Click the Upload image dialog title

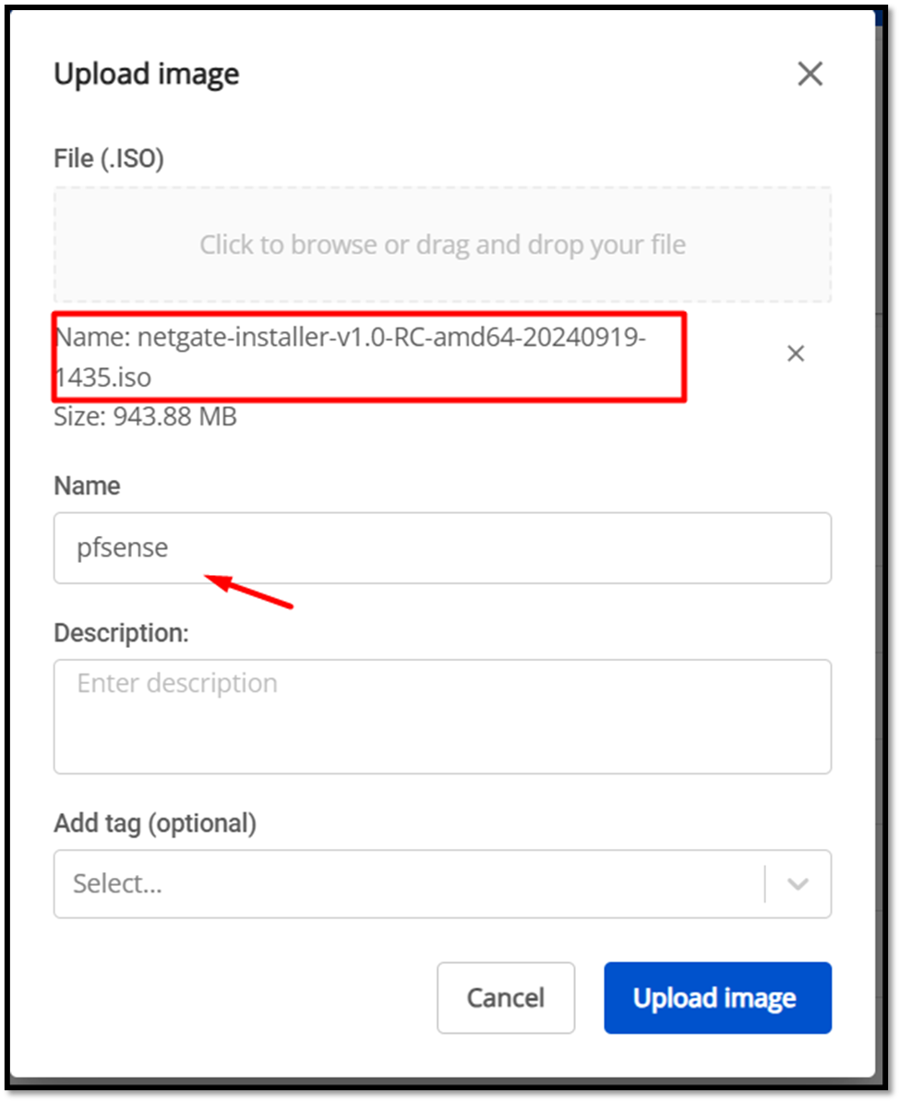(146, 74)
